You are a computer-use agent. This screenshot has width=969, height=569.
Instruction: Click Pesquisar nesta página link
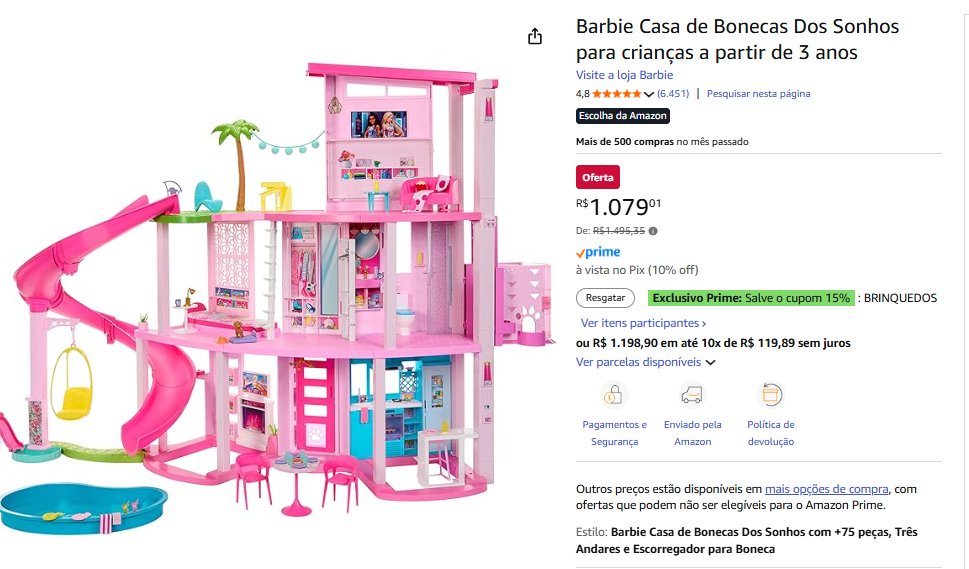(x=758, y=94)
